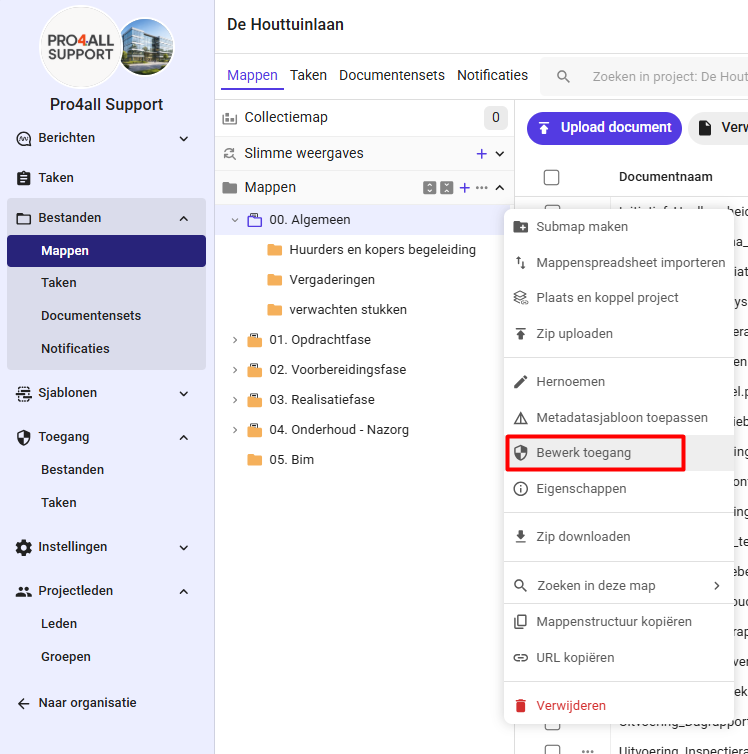748x754 pixels.
Task: Expand the Slimme weergaves chevron
Action: (500, 154)
